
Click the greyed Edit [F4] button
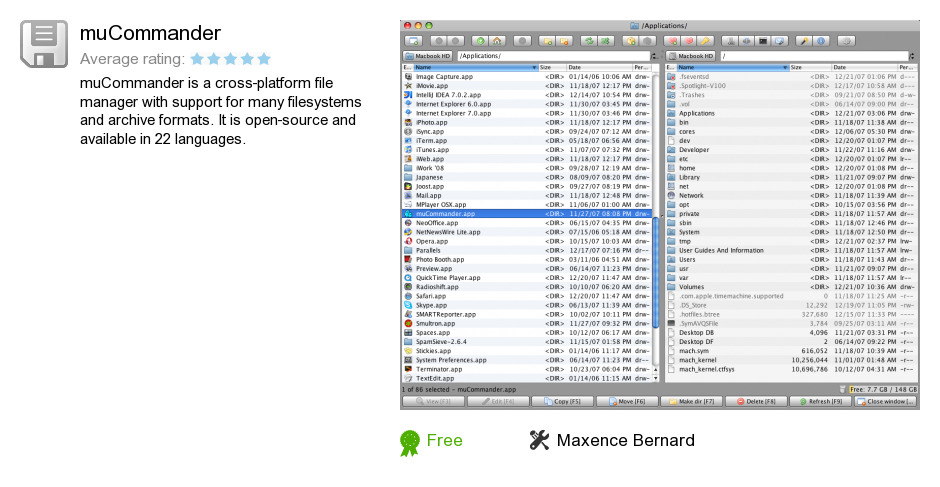click(498, 401)
